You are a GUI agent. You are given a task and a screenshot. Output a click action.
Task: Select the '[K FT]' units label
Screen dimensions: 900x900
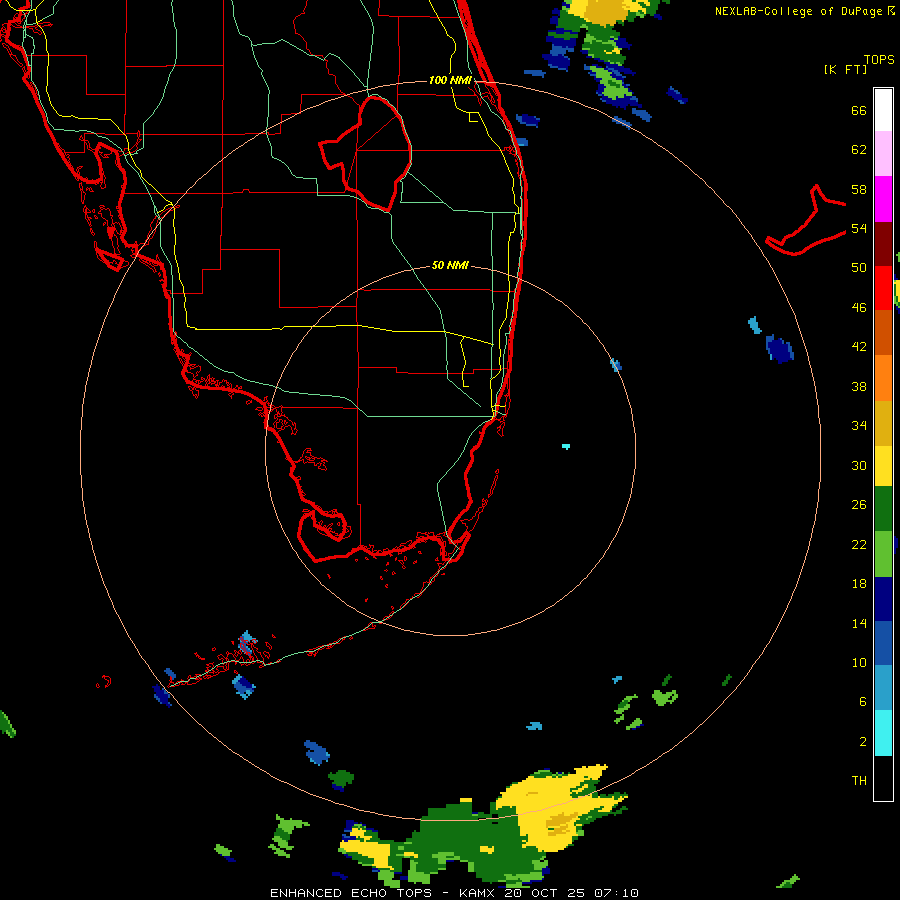point(845,70)
